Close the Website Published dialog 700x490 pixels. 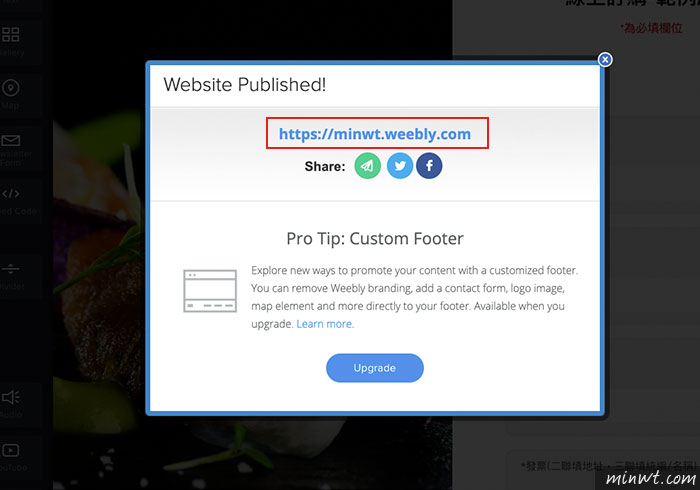click(605, 59)
